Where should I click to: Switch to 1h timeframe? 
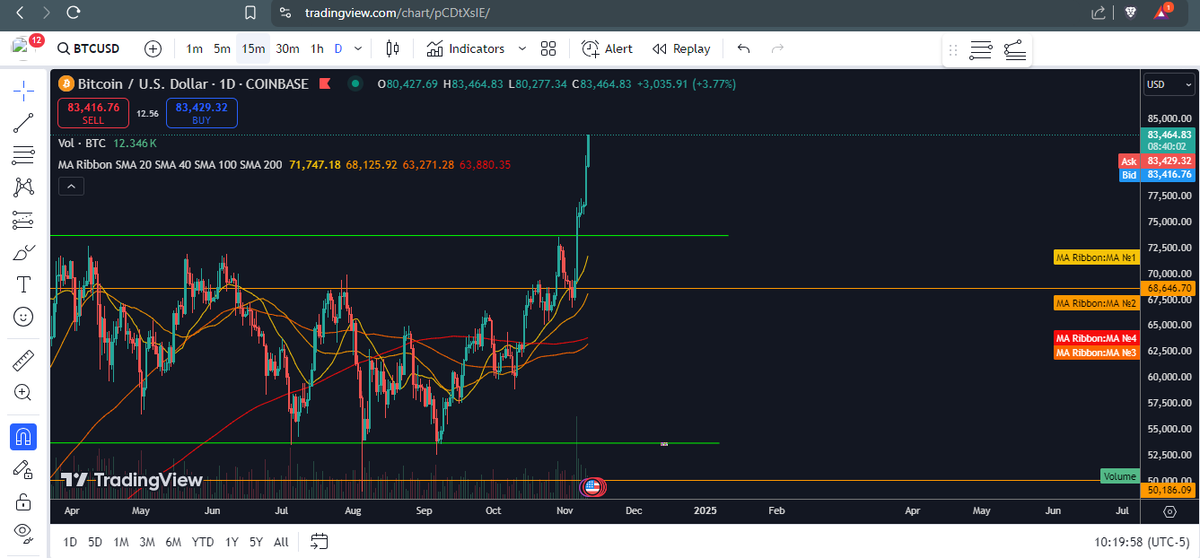(x=317, y=48)
